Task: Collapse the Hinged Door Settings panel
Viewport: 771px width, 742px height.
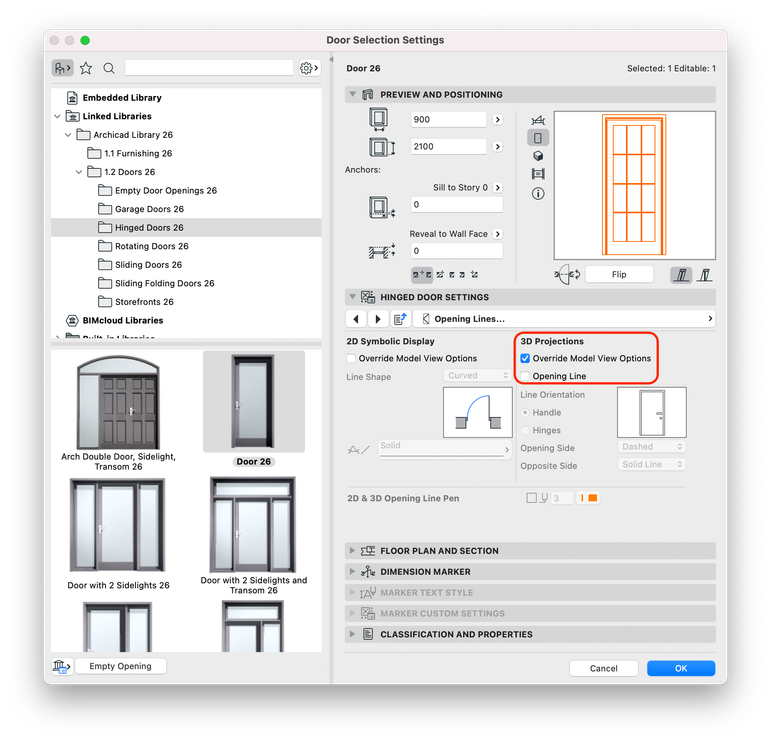Action: tap(352, 297)
